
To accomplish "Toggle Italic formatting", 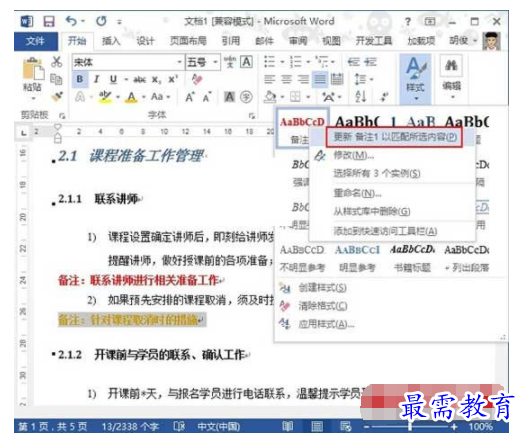I will coord(96,79).
